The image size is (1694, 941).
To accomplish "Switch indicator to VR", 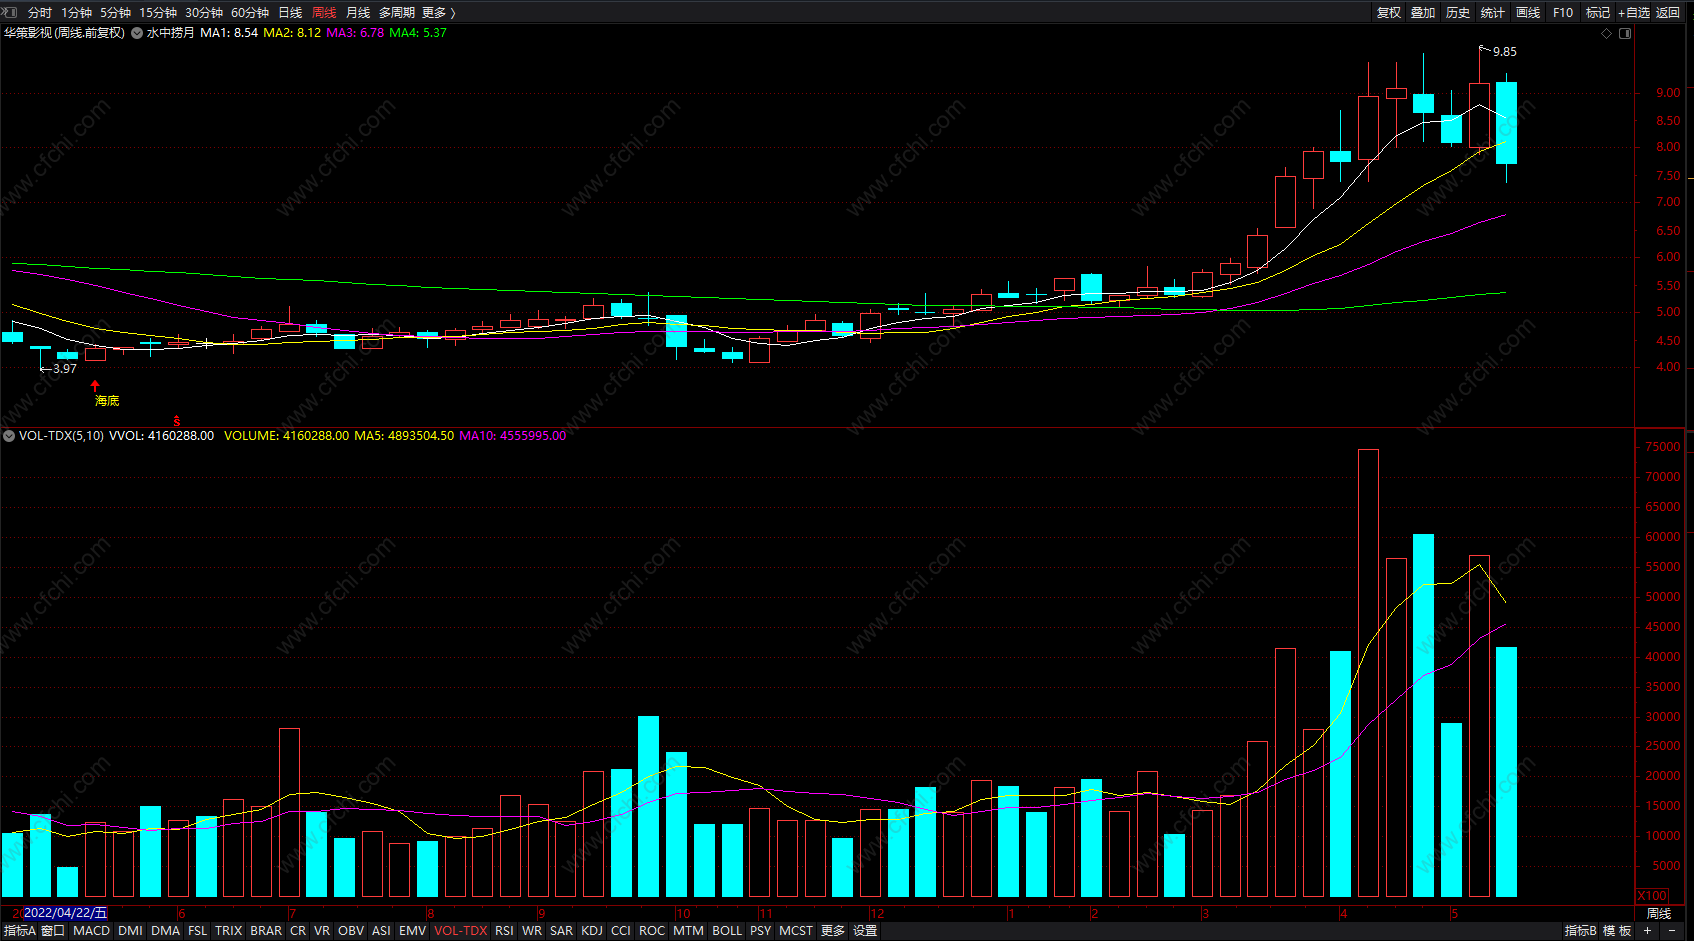I will pyautogui.click(x=322, y=931).
